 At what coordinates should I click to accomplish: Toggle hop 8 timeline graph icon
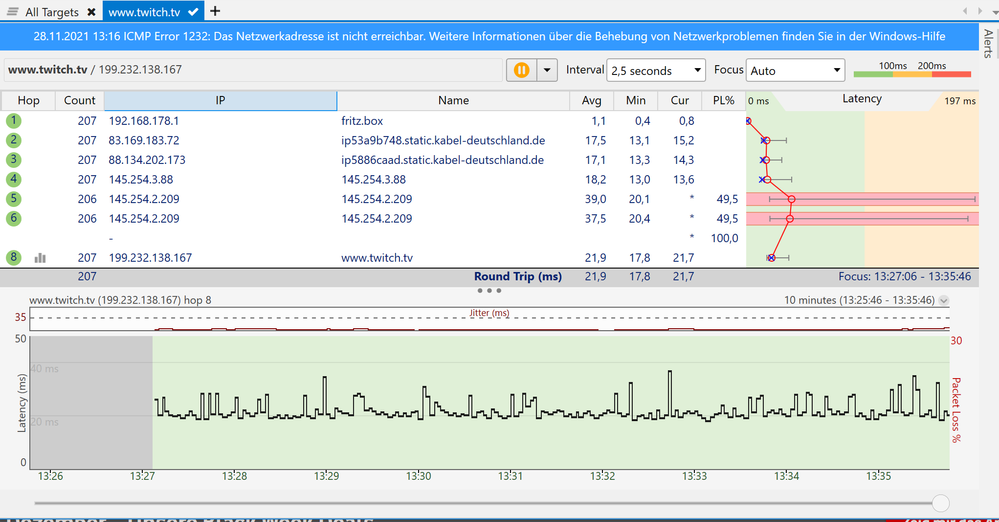[x=40, y=257]
